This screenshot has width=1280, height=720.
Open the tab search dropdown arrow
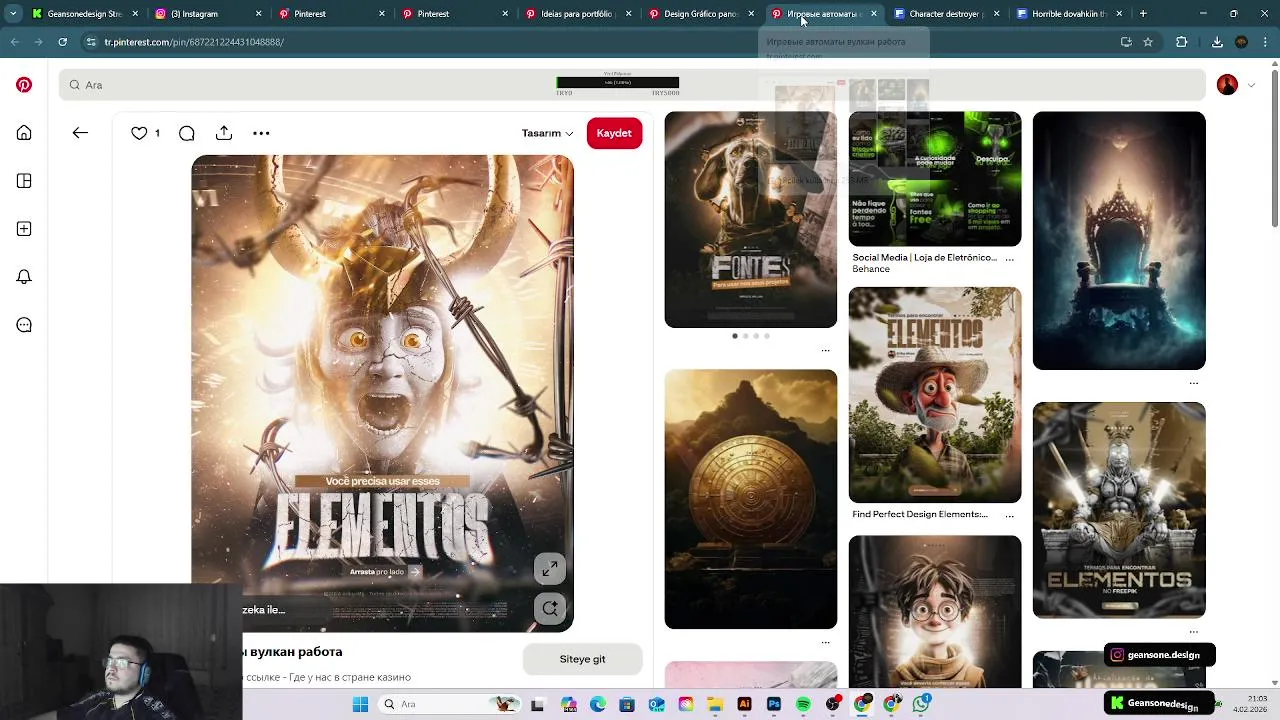click(x=13, y=14)
